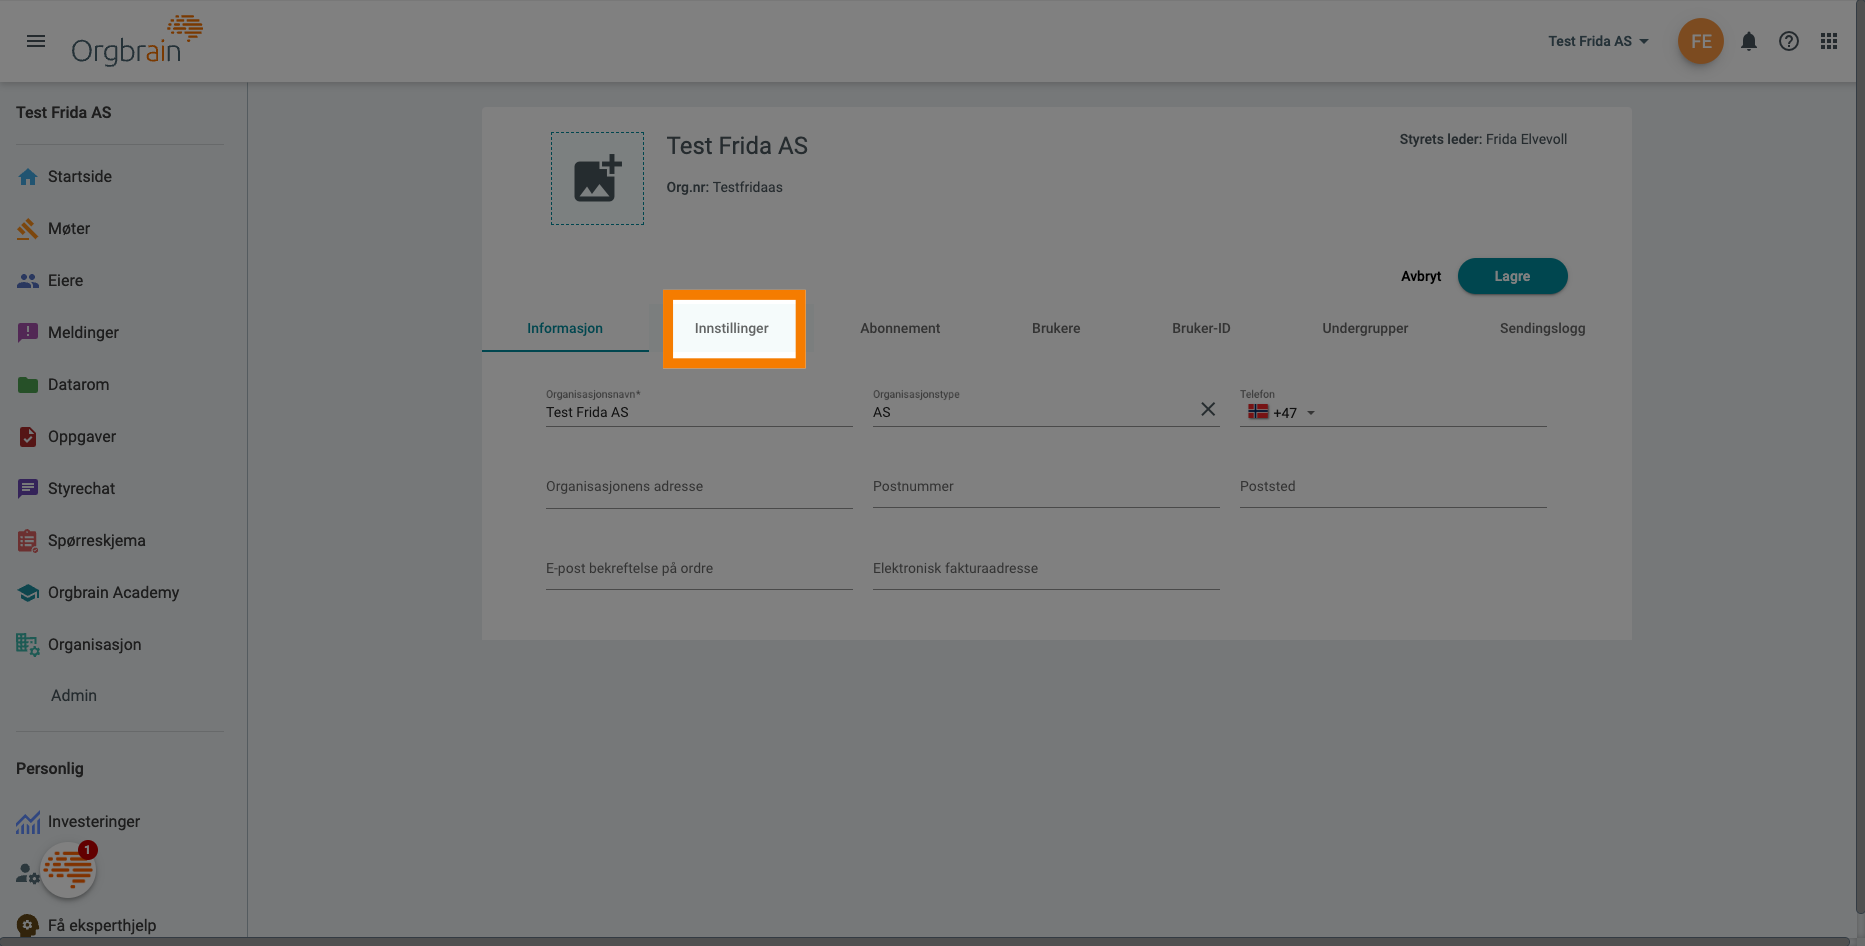
Task: Open the Brukere tab
Action: 1055,328
